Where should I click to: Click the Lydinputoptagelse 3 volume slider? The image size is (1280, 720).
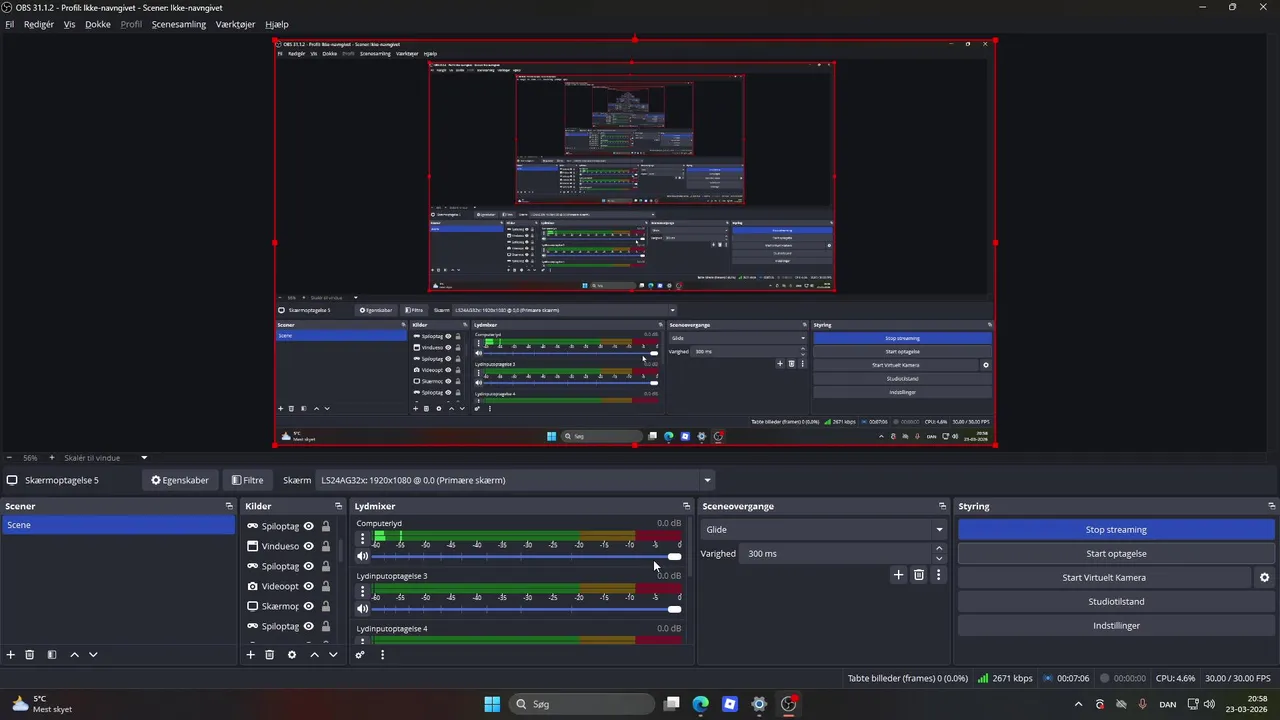point(527,608)
